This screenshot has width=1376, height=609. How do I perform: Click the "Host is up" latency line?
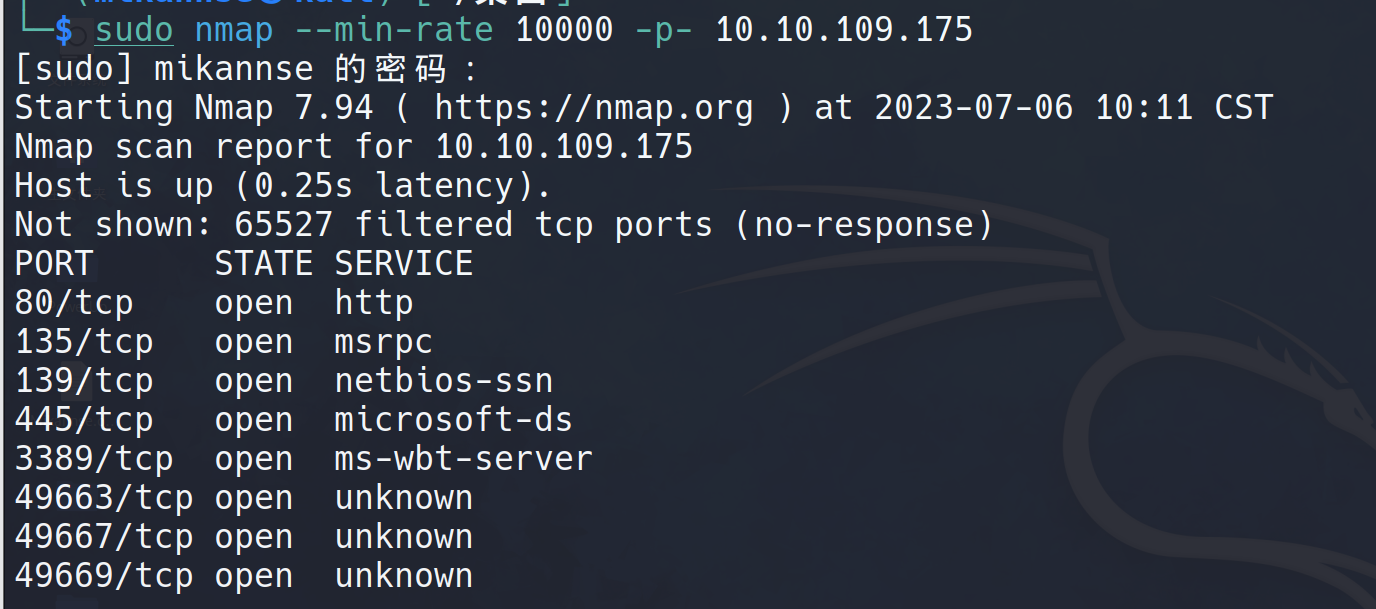pyautogui.click(x=283, y=186)
